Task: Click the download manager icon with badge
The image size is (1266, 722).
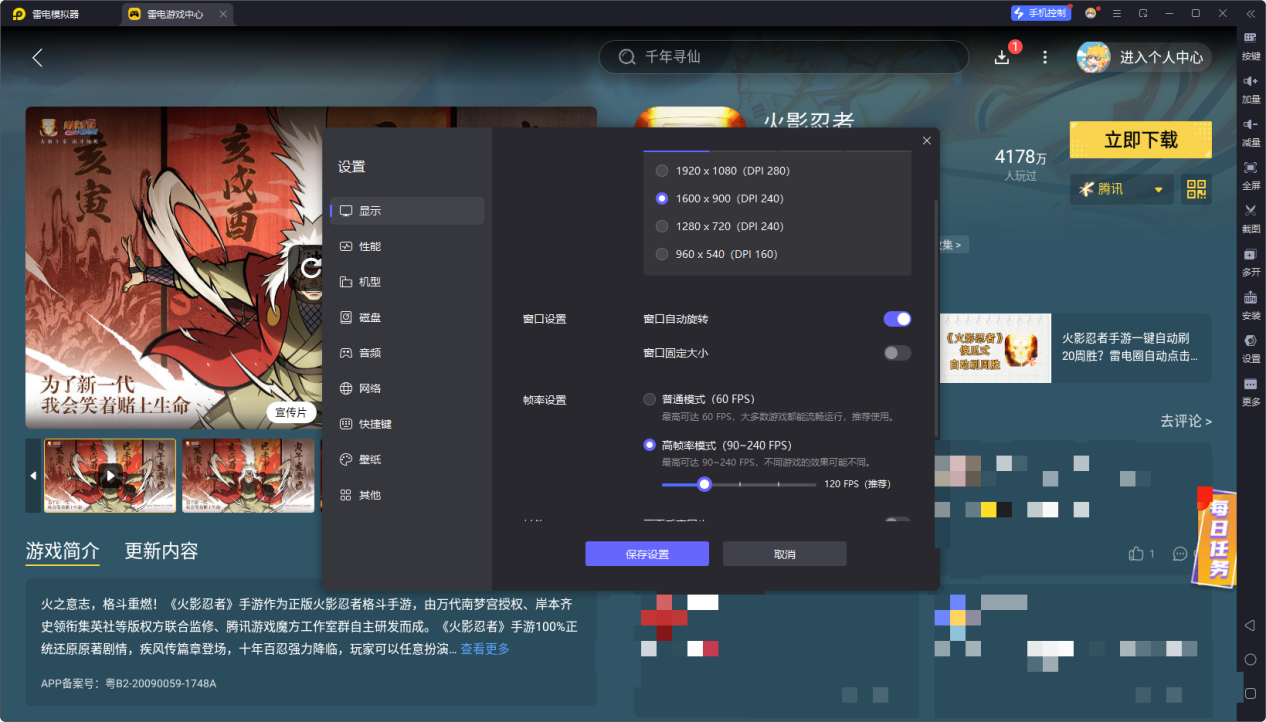Action: click(x=1003, y=57)
